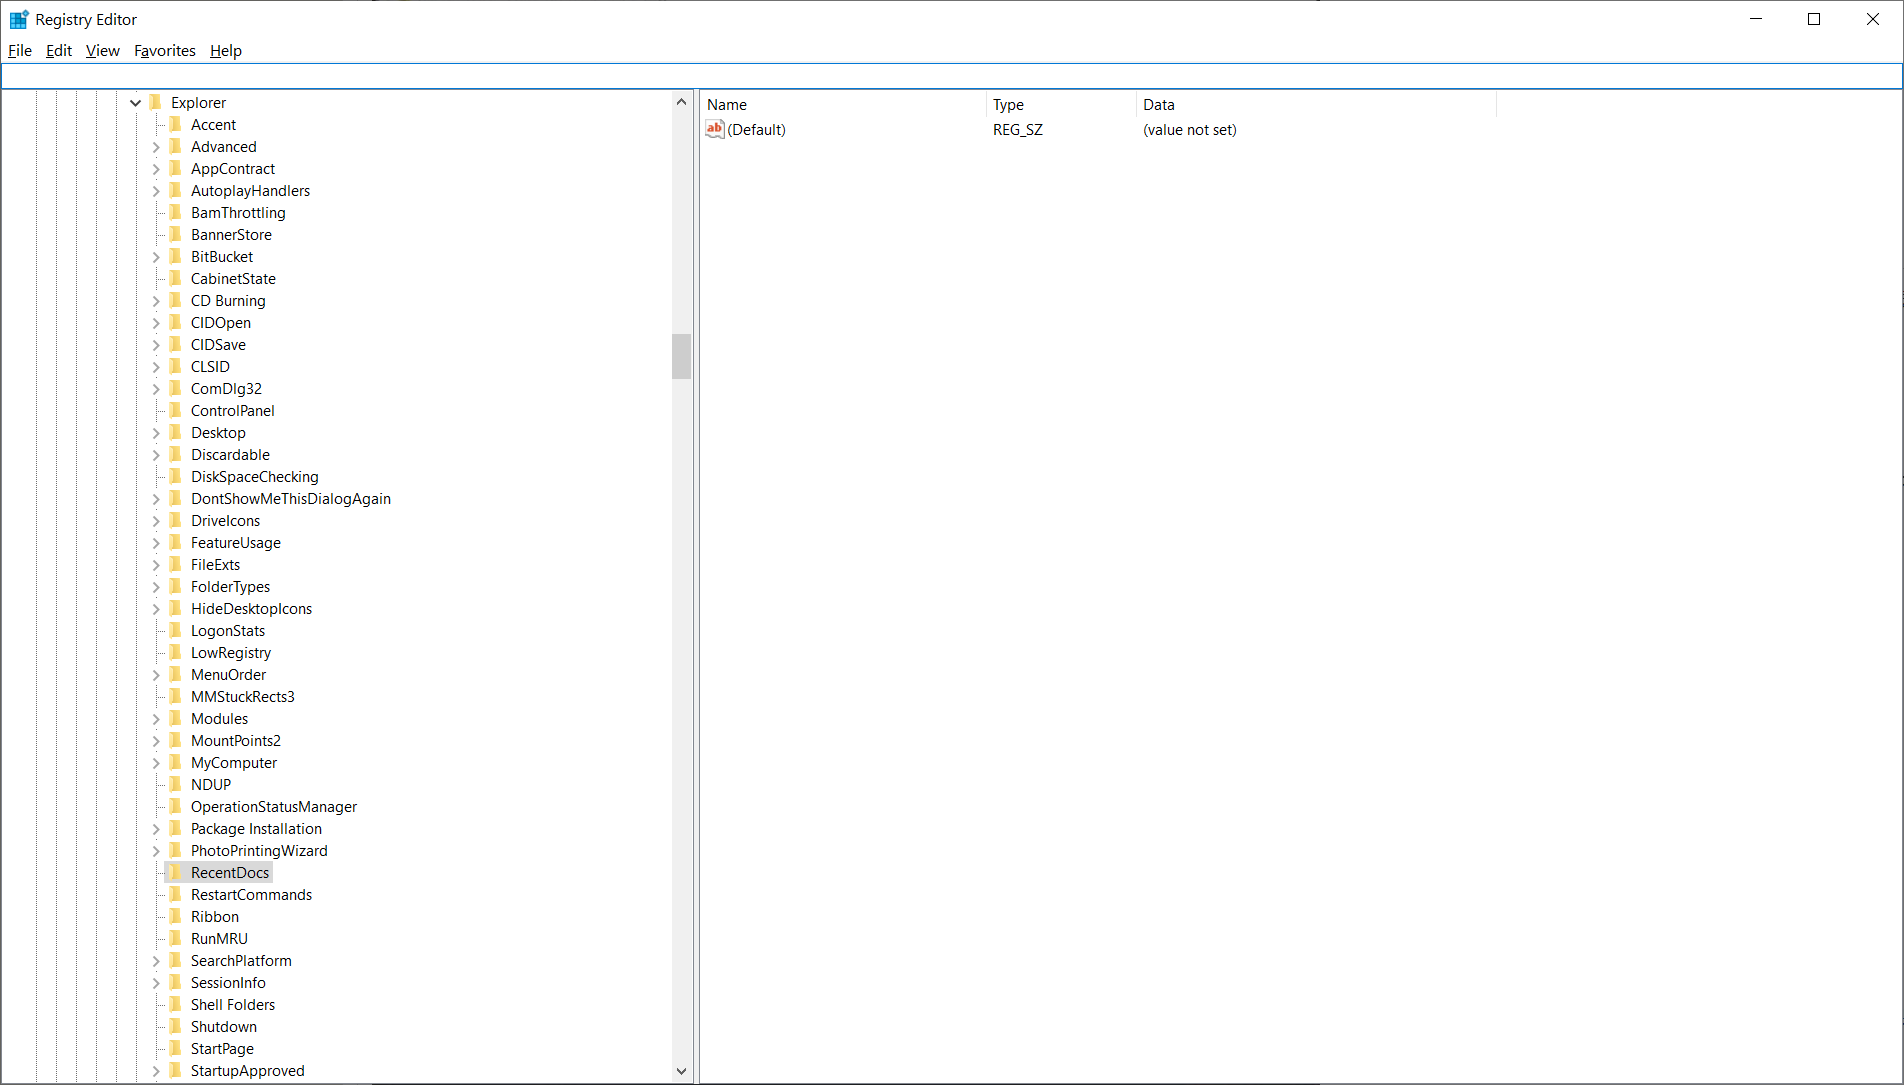The height and width of the screenshot is (1085, 1904).
Task: Click the MMStuckRects3 folder icon
Action: [175, 696]
